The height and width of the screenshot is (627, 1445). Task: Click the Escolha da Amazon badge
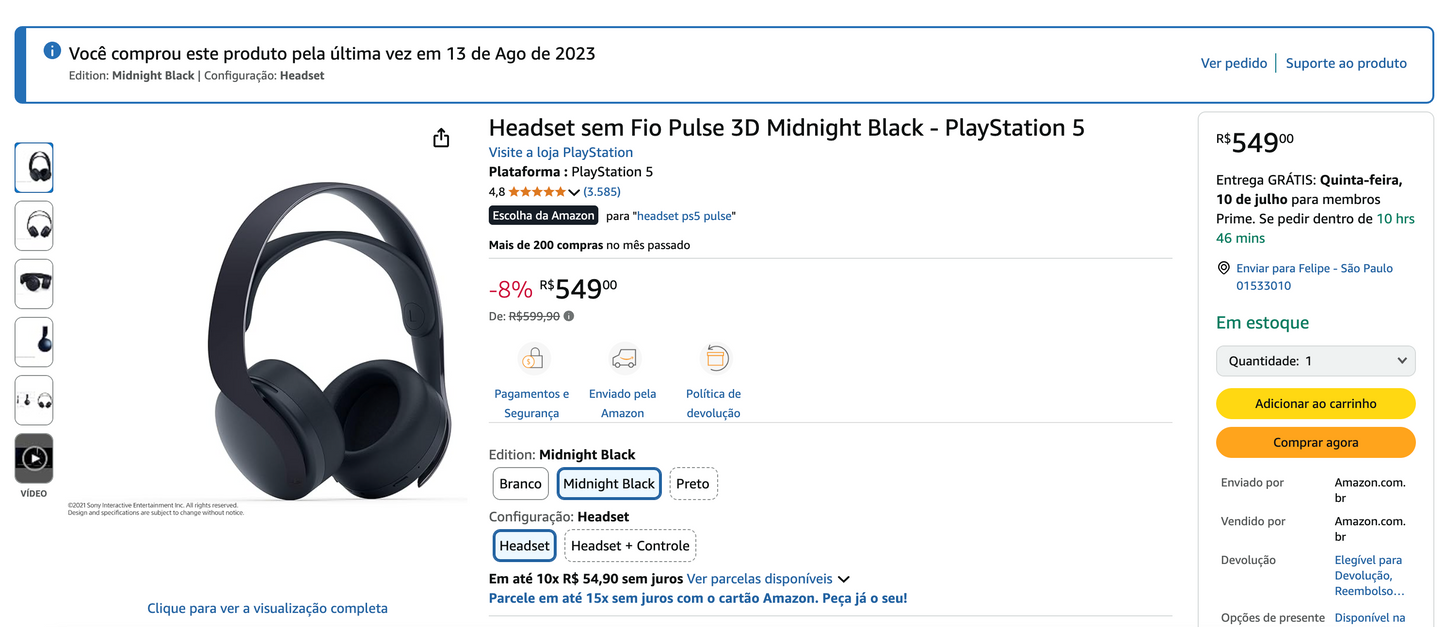(x=543, y=215)
